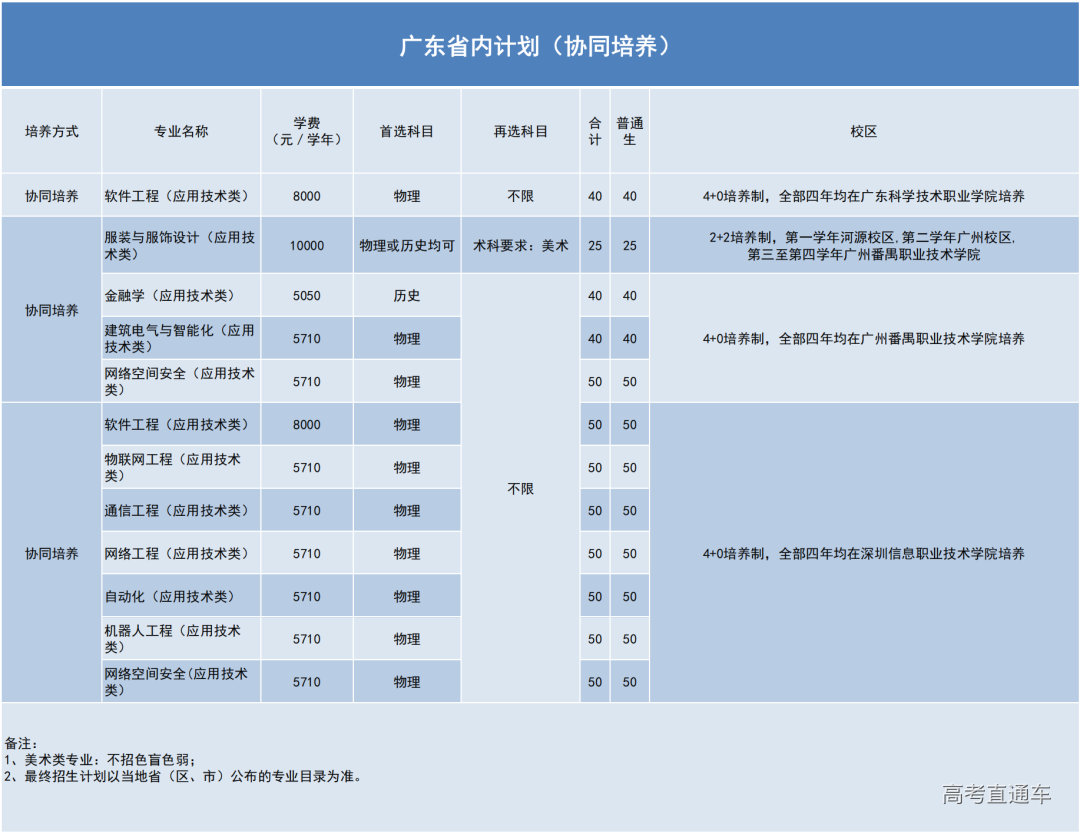Click the 学费（元／学年）header
1080x834 pixels.
(x=307, y=131)
